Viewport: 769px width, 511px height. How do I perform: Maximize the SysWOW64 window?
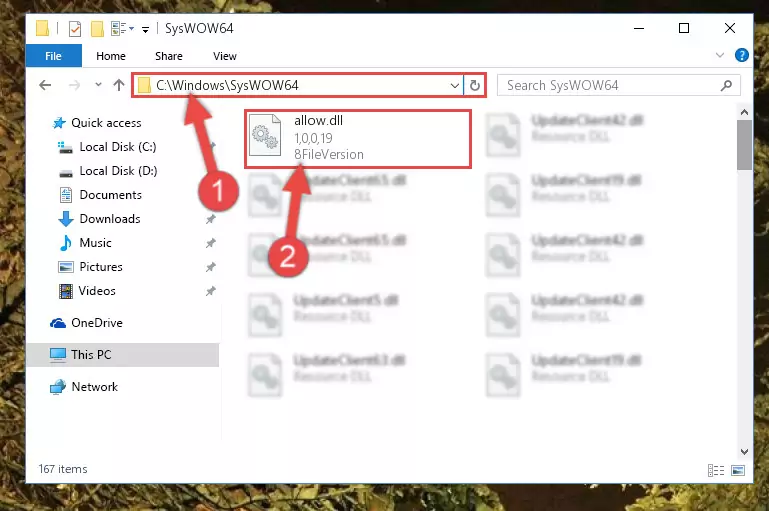(x=684, y=28)
